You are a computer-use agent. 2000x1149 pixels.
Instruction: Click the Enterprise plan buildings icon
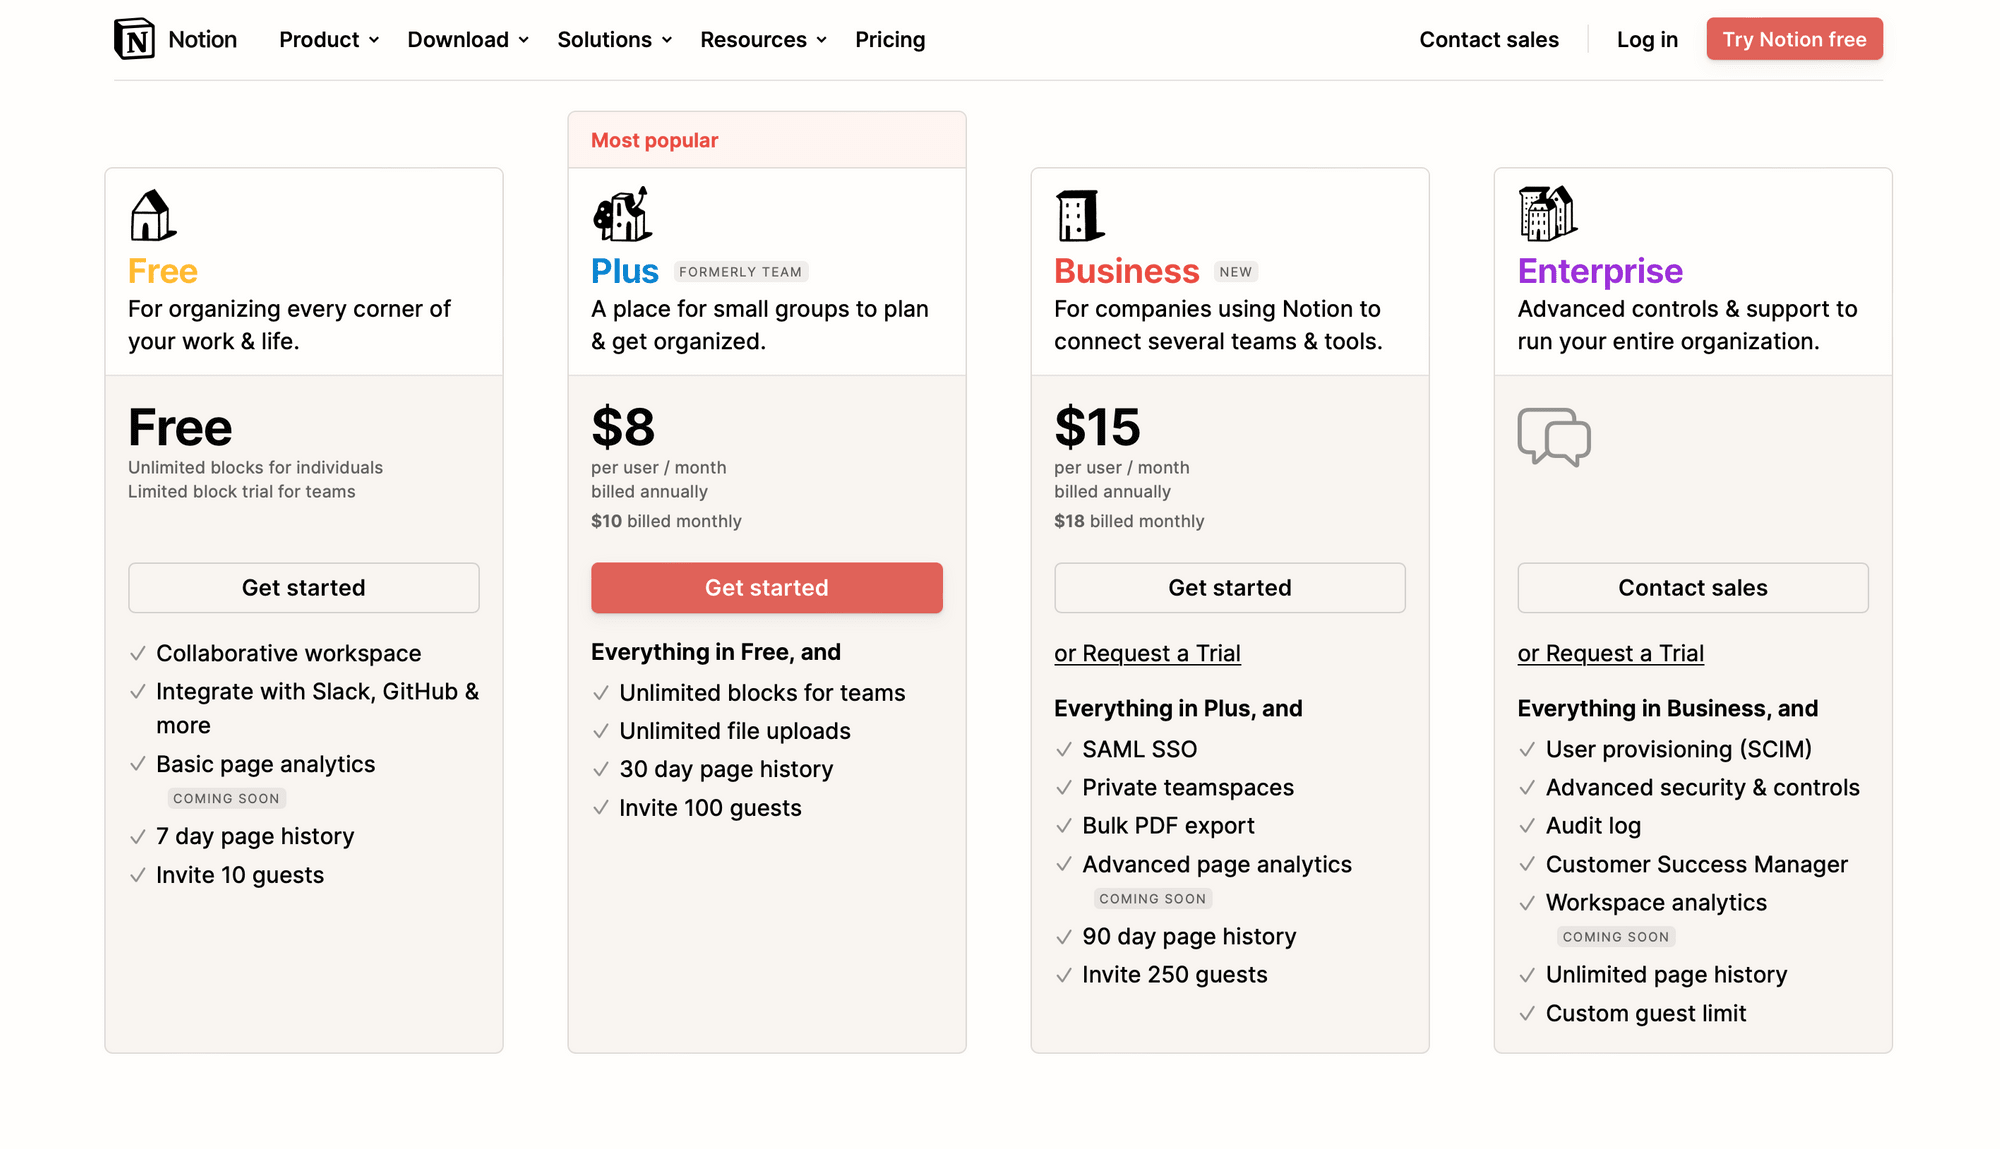point(1547,214)
